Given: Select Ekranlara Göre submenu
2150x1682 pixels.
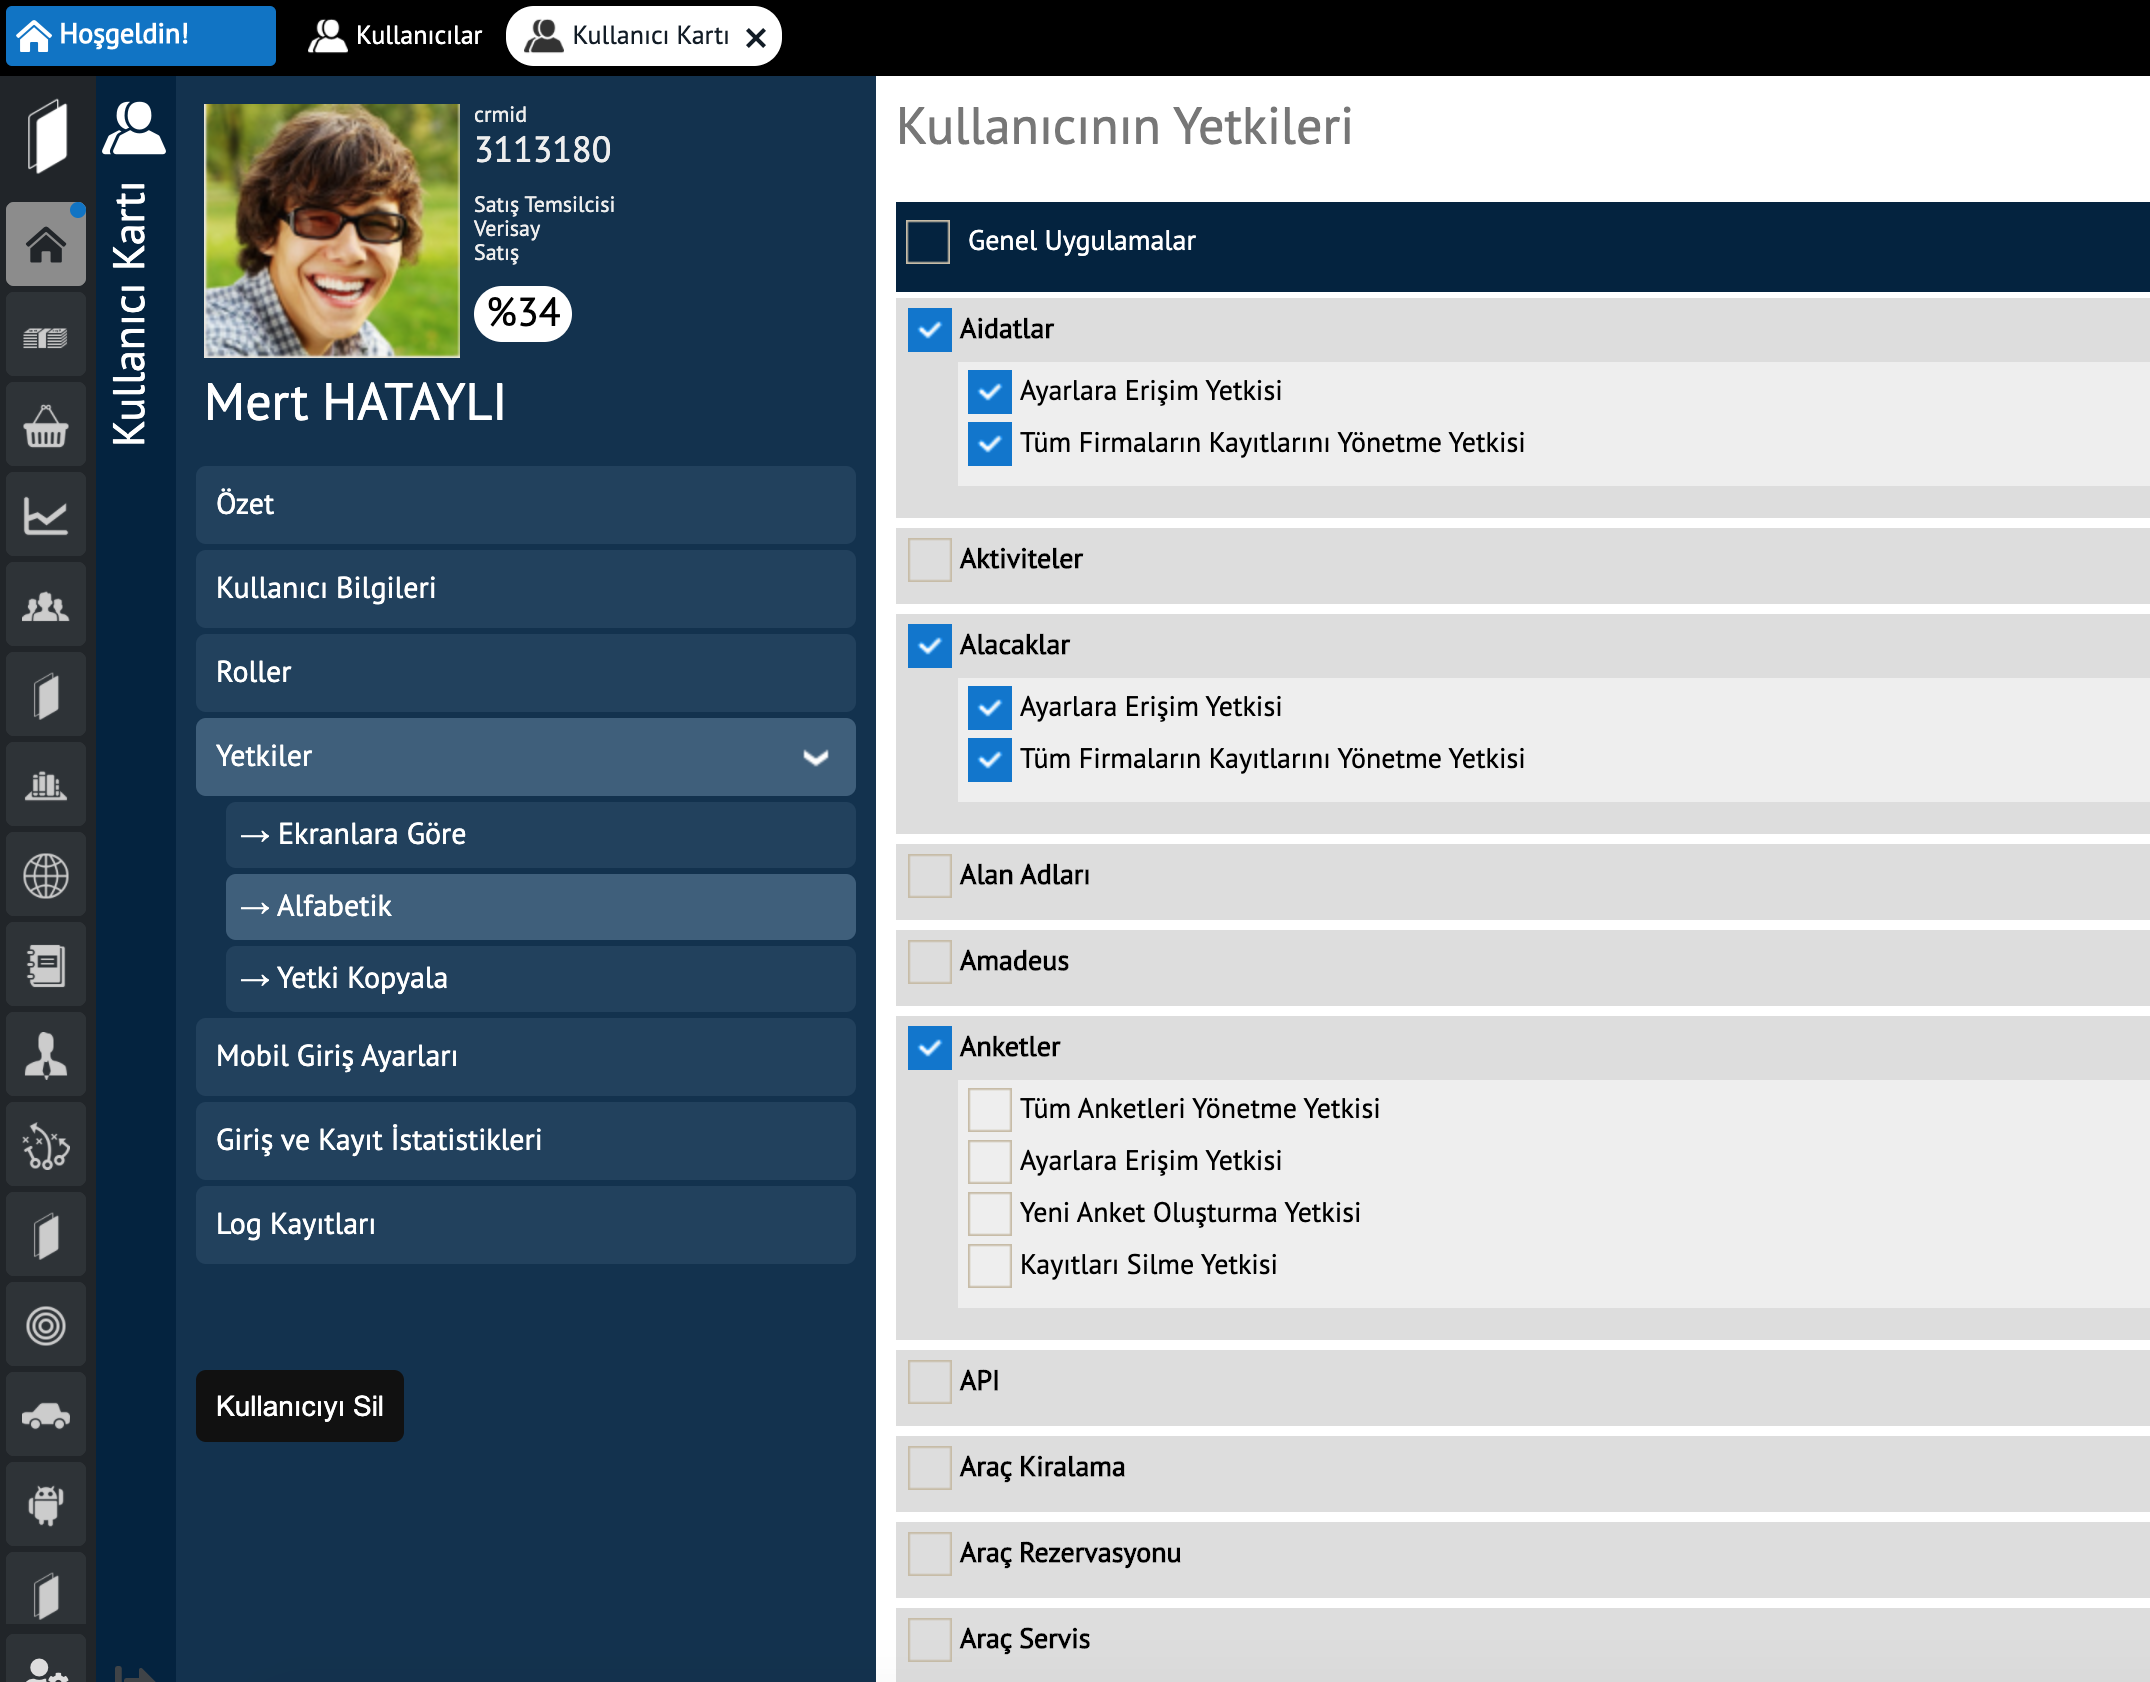Looking at the screenshot, I should [x=541, y=834].
